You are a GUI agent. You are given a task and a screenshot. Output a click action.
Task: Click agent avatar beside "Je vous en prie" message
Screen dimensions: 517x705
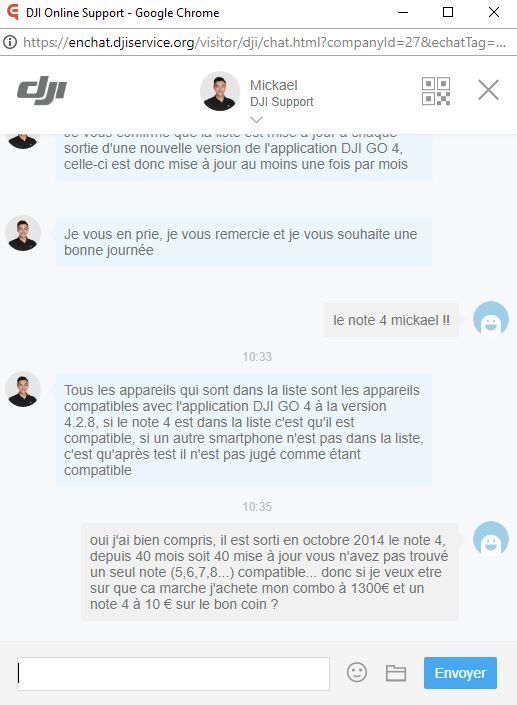point(23,233)
